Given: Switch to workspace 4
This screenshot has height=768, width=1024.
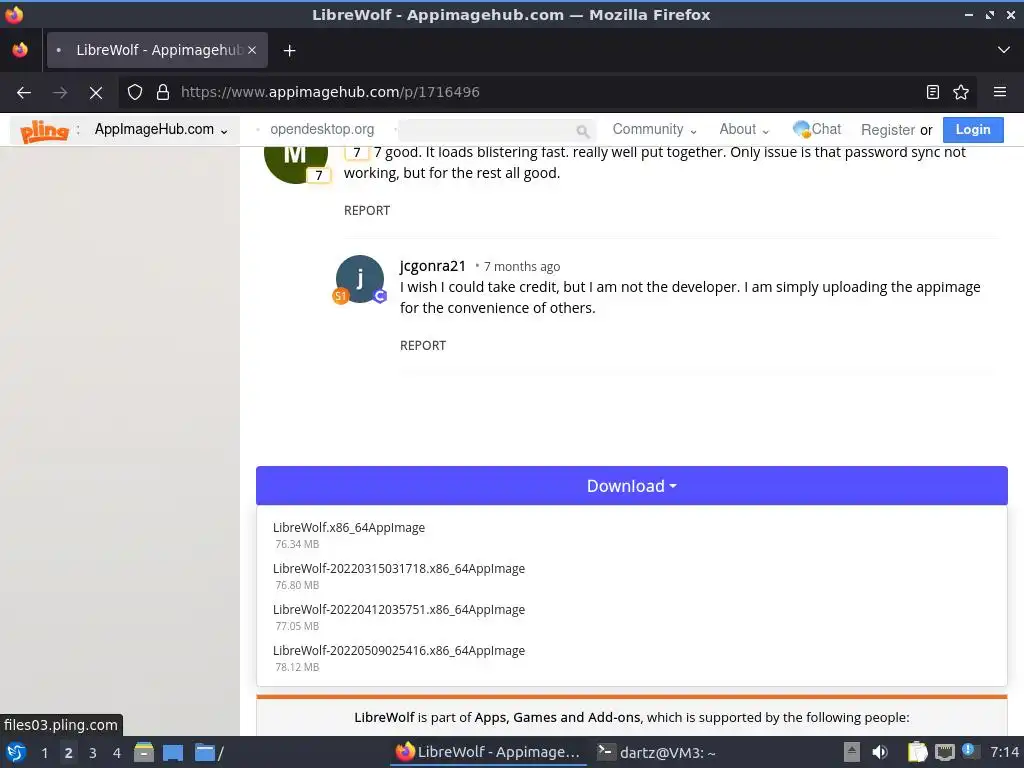Looking at the screenshot, I should click(x=117, y=753).
